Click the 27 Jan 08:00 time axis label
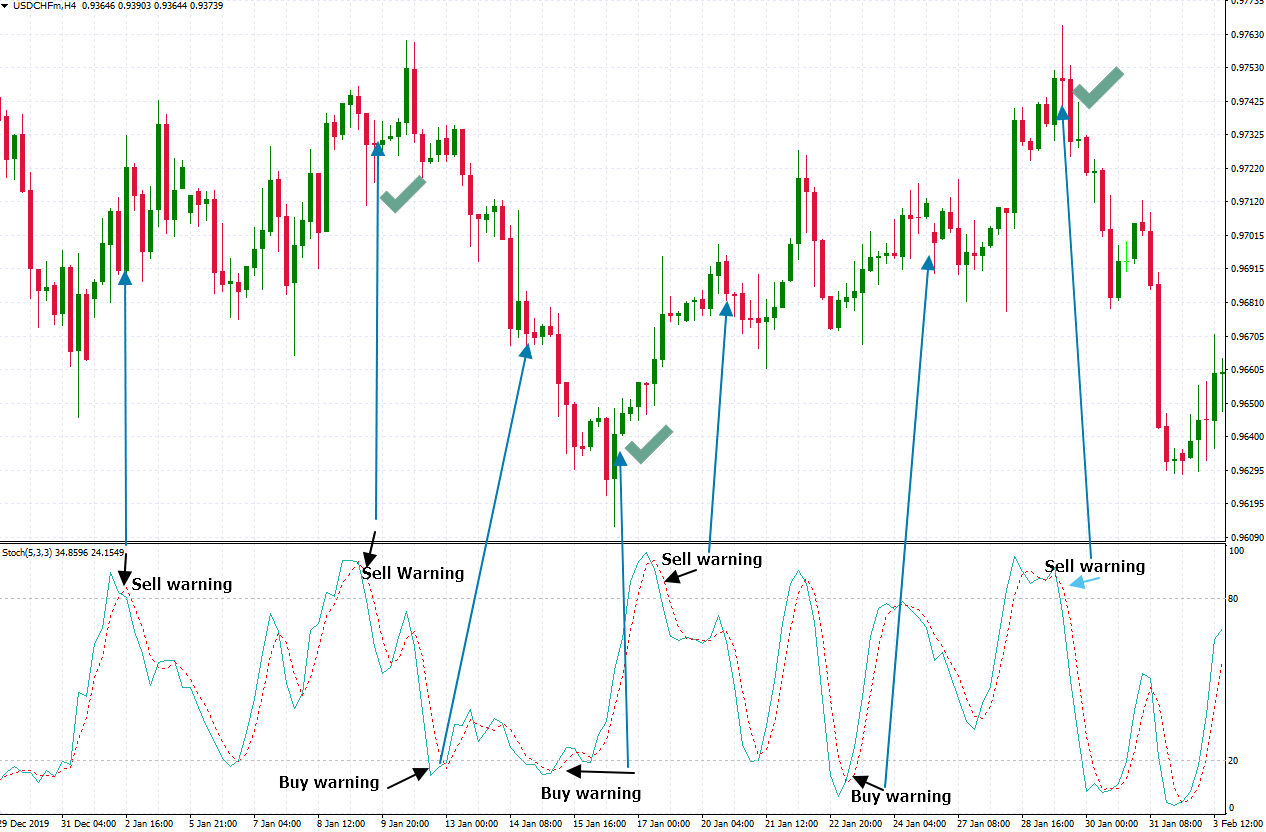The image size is (1266, 832). tap(984, 824)
